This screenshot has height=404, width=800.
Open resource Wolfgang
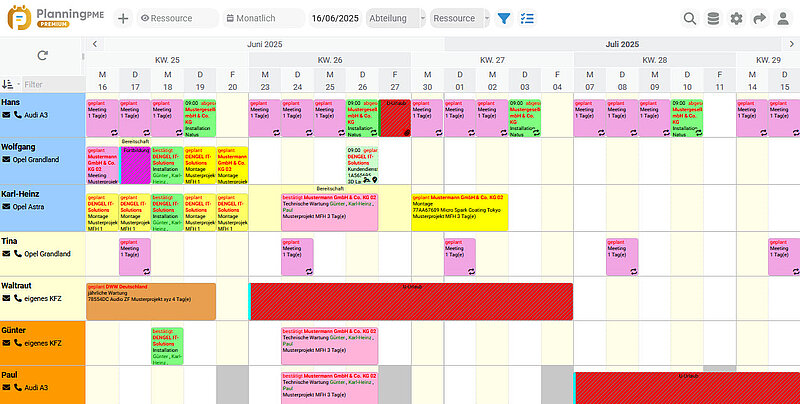(18, 147)
